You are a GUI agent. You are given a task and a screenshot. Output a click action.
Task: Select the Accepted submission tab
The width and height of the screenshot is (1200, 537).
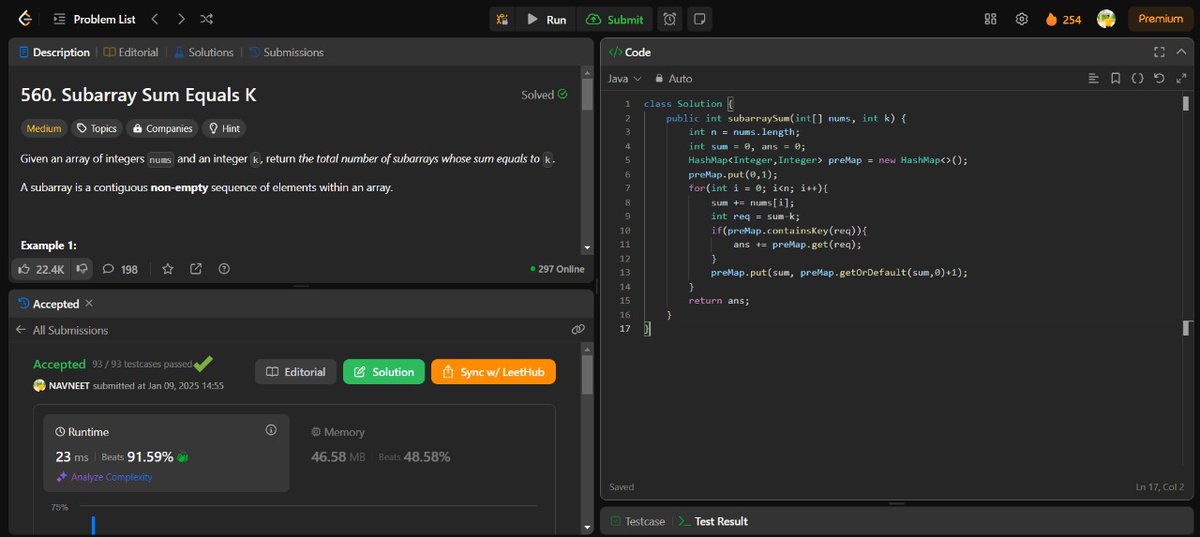coord(49,303)
